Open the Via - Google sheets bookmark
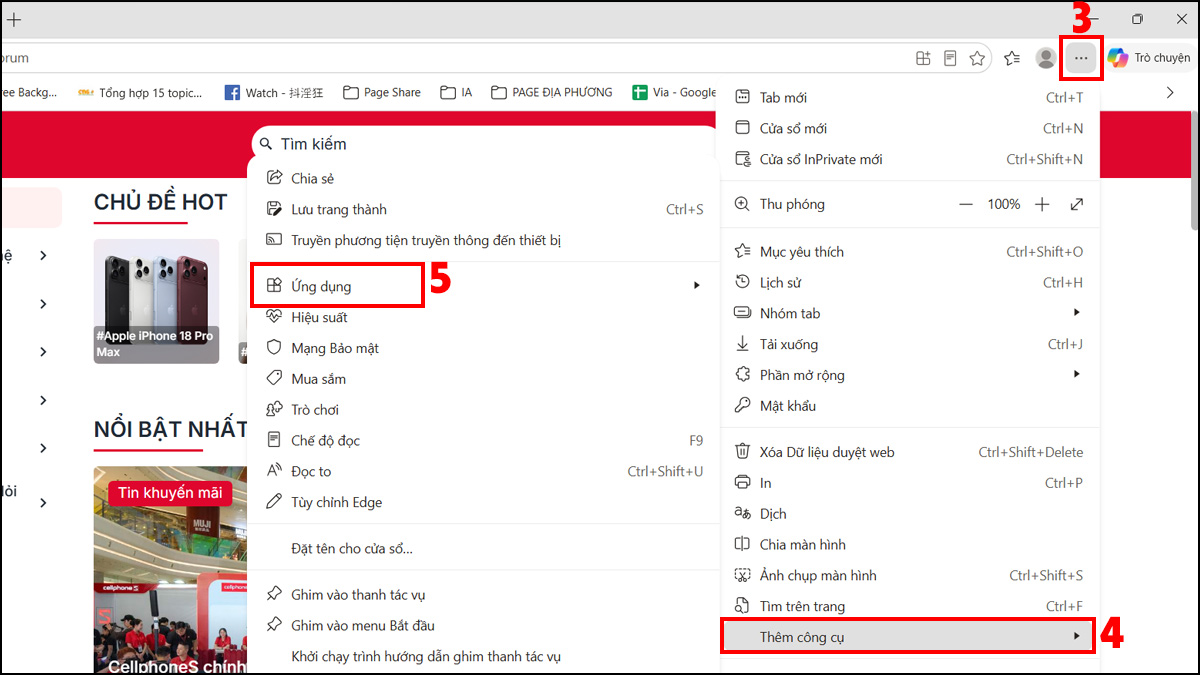The height and width of the screenshot is (675, 1200). click(674, 92)
